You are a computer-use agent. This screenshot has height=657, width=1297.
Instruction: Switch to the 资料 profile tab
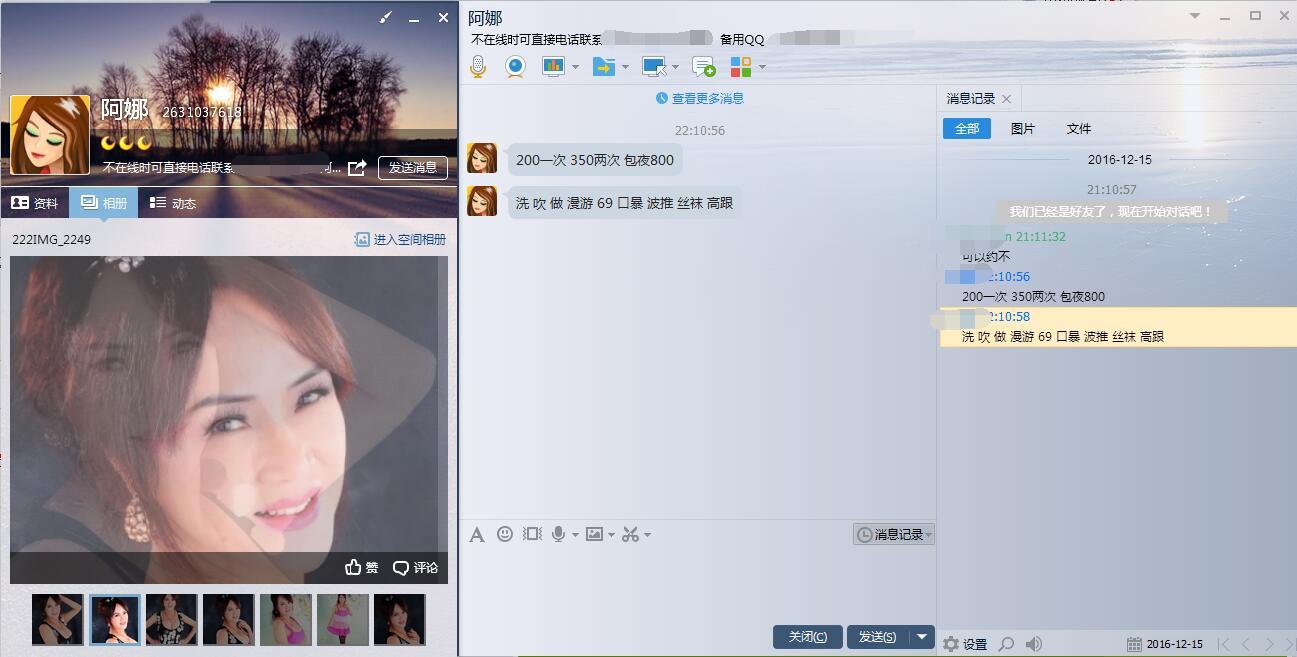click(x=35, y=203)
